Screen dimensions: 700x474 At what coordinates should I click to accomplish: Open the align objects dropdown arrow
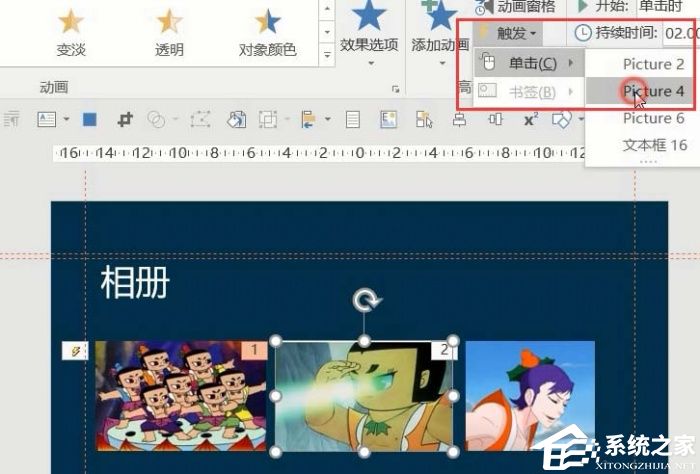click(328, 119)
